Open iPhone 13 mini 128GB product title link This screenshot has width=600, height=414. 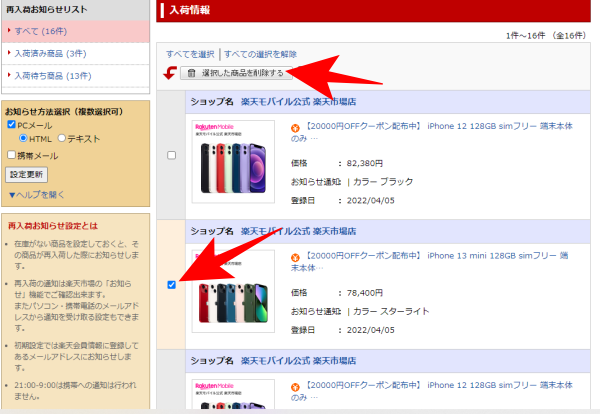(429, 261)
